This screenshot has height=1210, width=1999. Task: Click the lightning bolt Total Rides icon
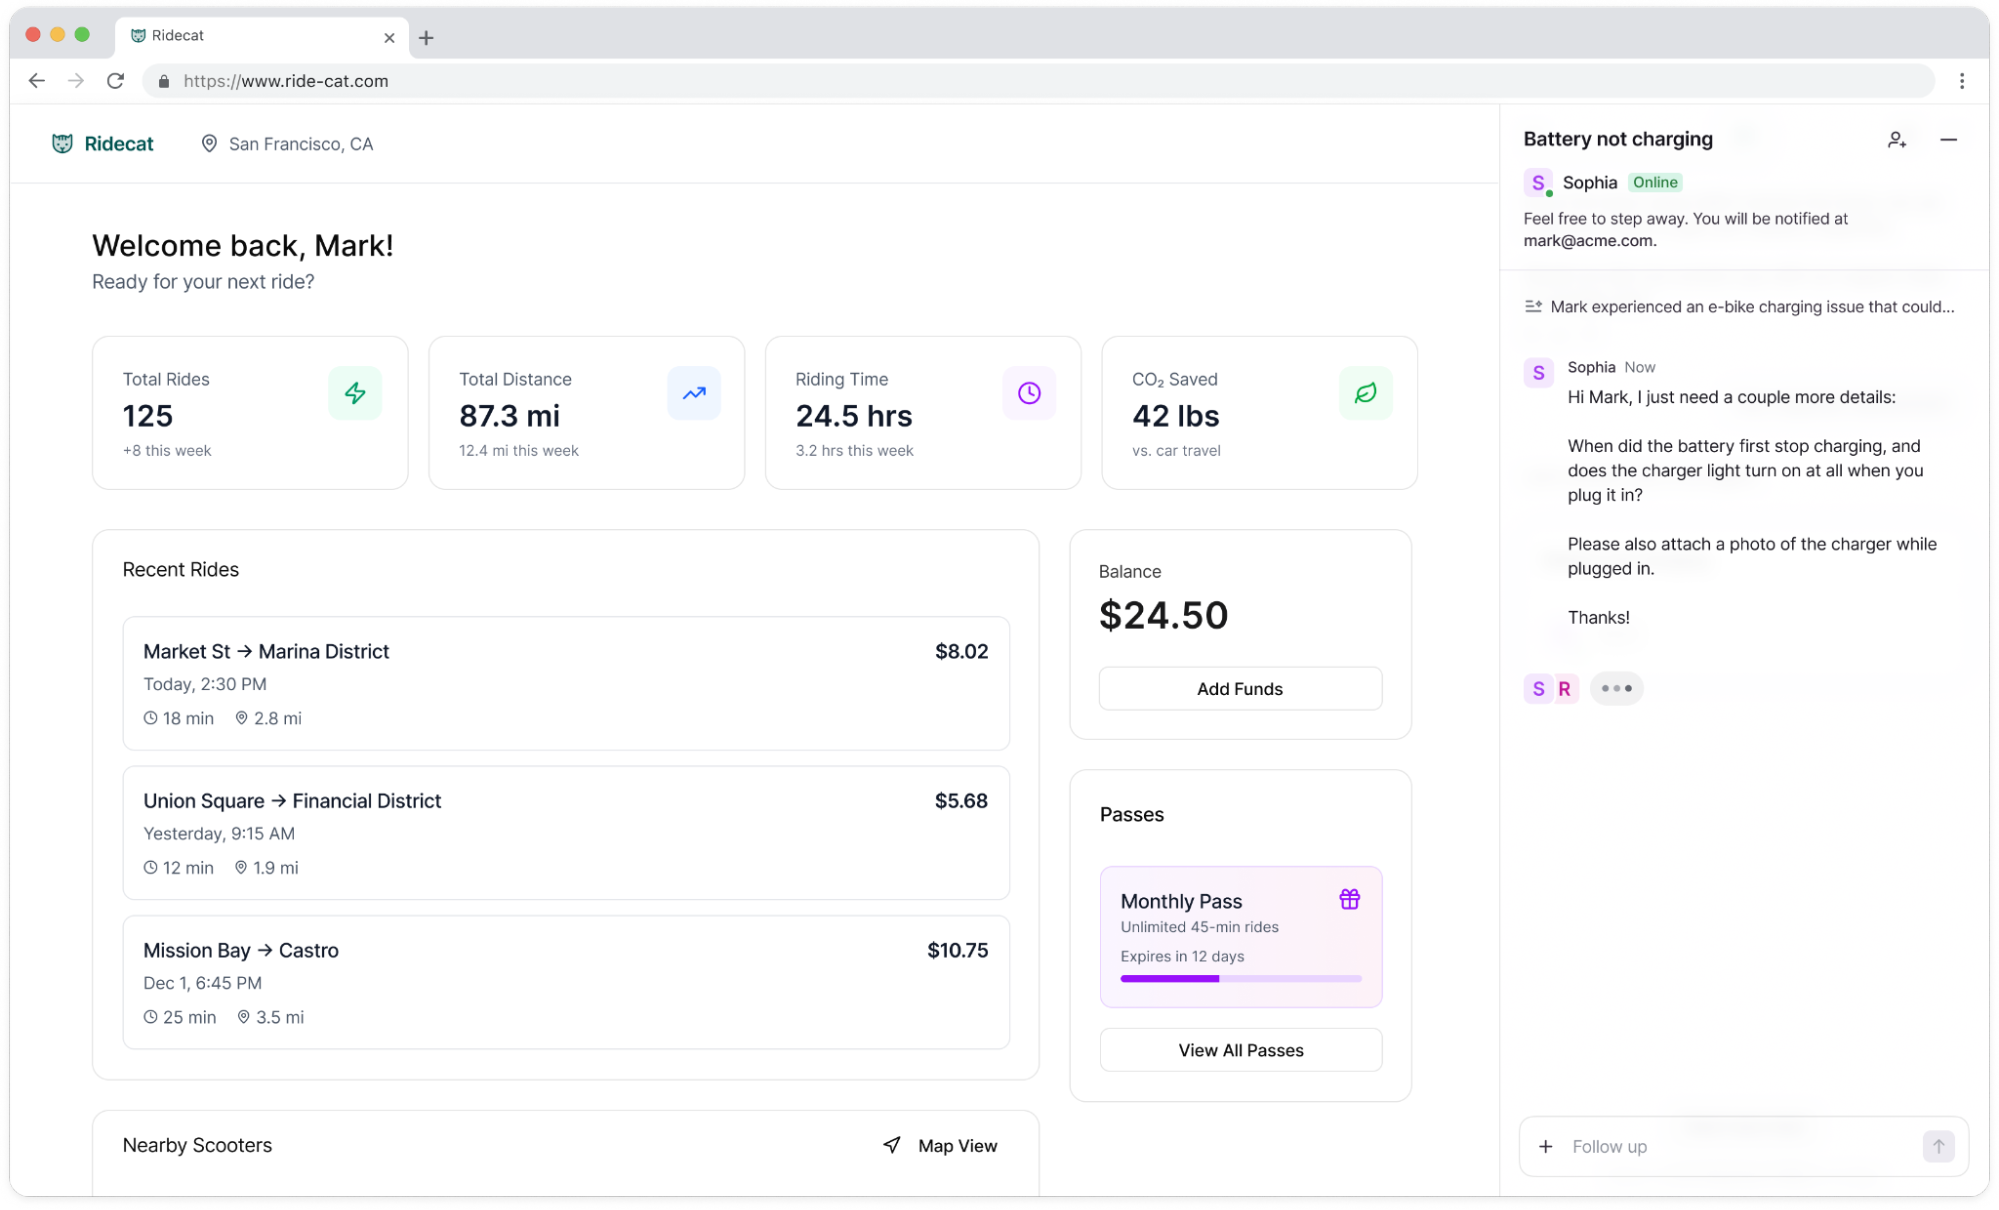[355, 393]
